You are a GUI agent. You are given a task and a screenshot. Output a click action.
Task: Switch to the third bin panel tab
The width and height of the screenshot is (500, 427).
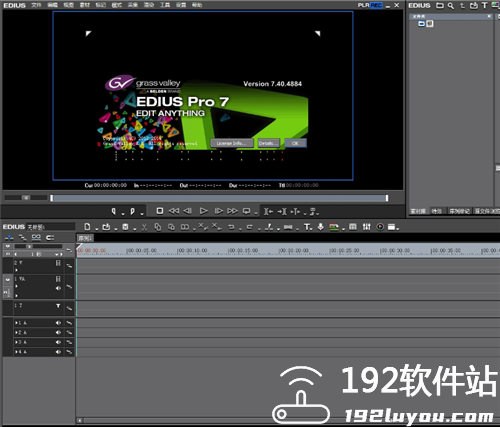459,211
